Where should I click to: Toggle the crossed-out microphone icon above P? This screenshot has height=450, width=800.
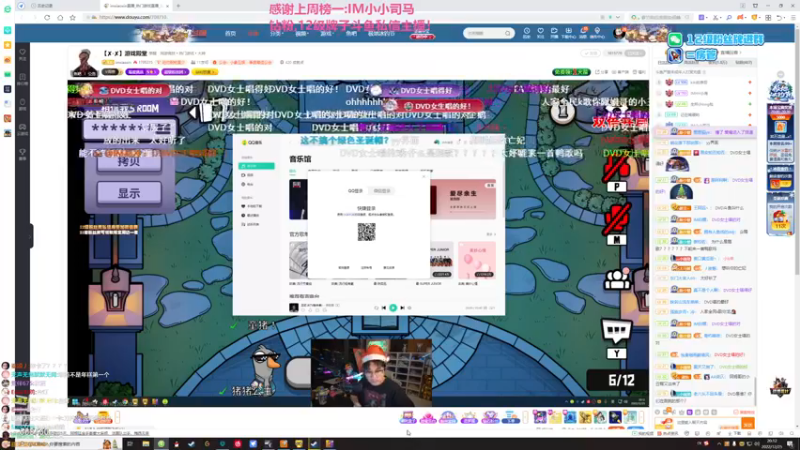[616, 169]
